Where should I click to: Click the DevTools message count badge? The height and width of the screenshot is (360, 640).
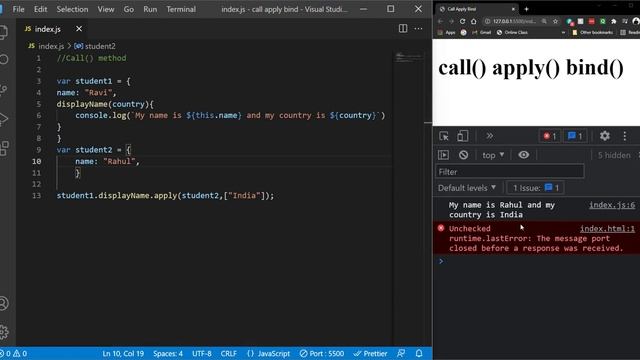[575, 136]
